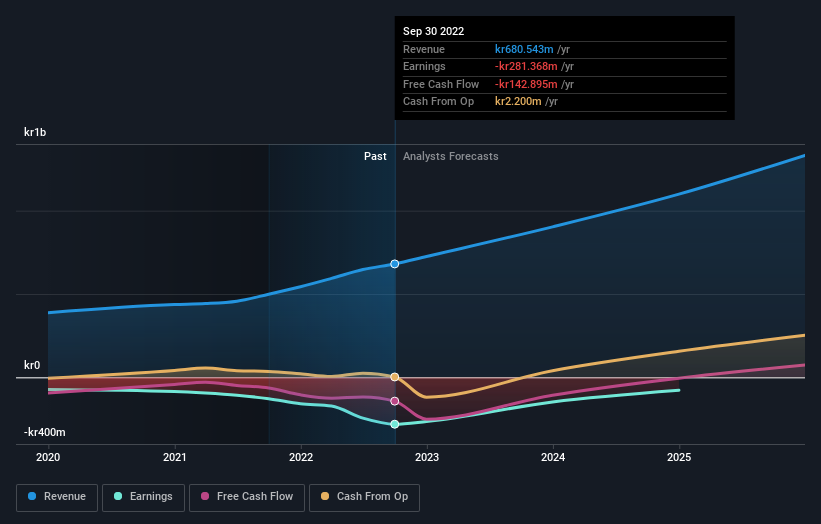Select the Revenue data point marker on the chart
The height and width of the screenshot is (524, 821).
395,264
